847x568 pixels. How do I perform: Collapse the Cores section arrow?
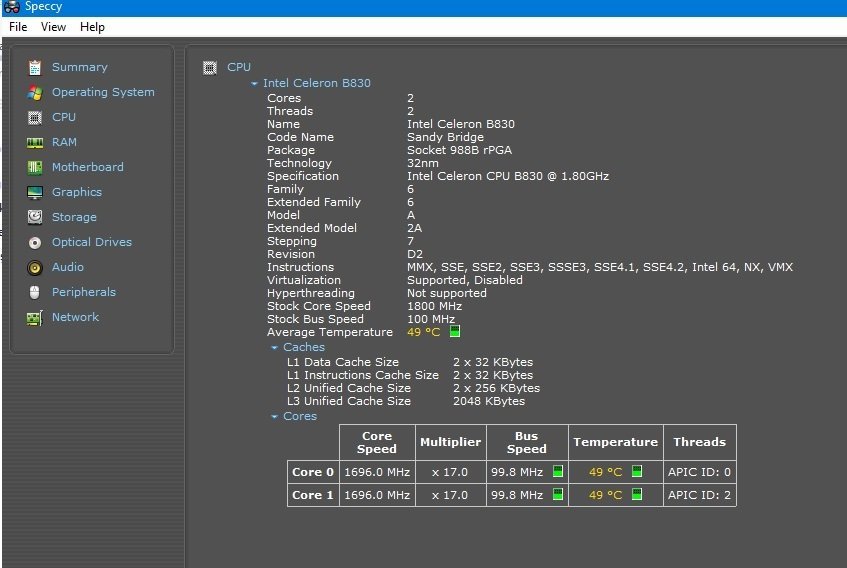(x=274, y=417)
